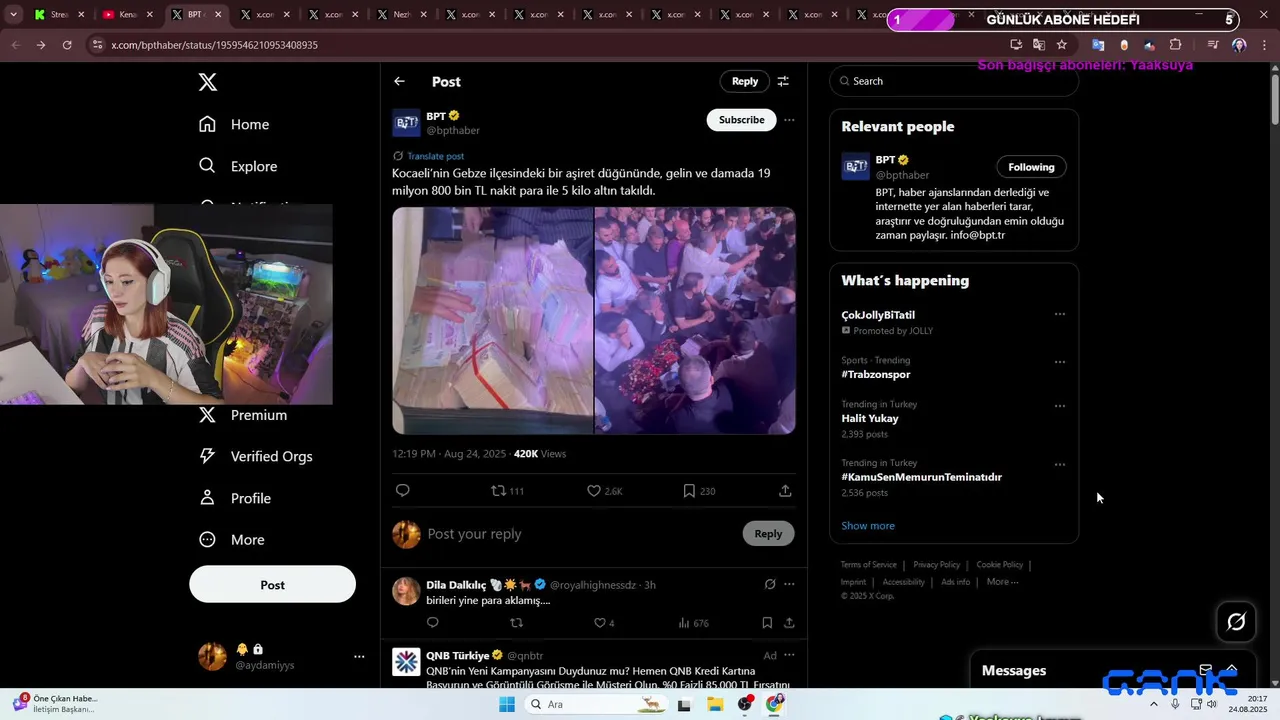Go to Home in the sidebar
The image size is (1280, 720).
(x=234, y=124)
